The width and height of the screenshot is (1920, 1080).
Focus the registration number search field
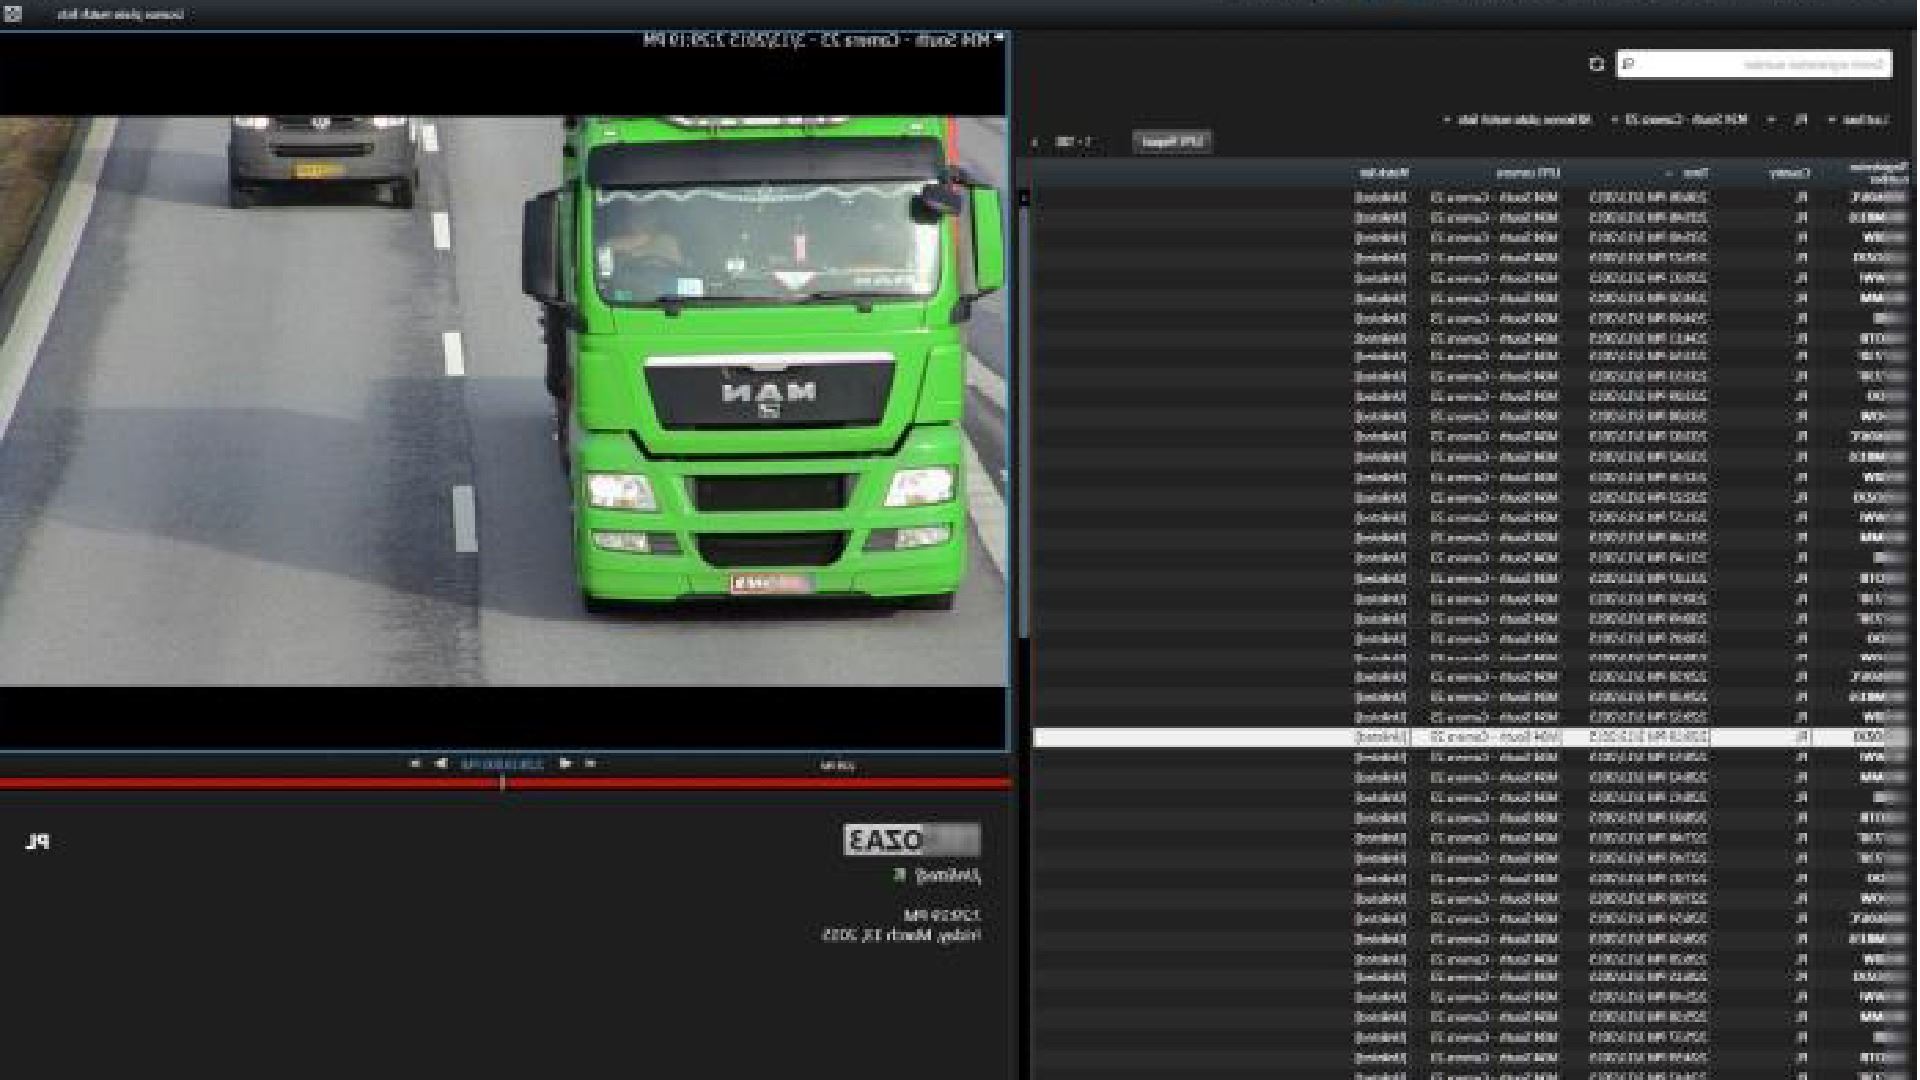click(1754, 64)
